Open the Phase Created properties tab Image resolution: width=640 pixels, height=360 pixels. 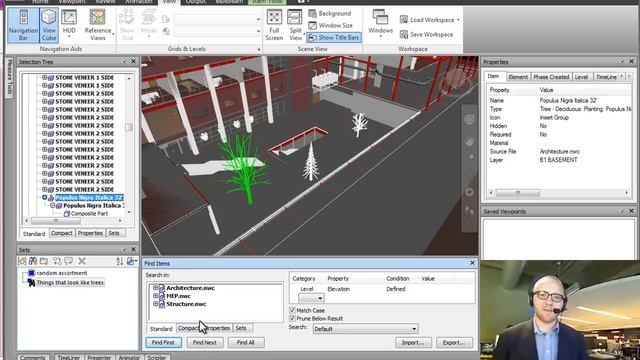tap(551, 77)
